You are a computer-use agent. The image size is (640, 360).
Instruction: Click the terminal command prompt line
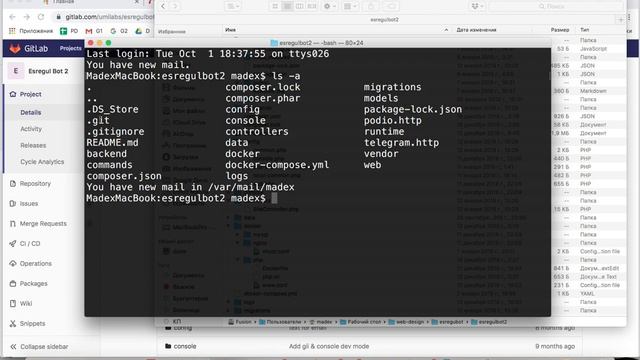pyautogui.click(x=182, y=198)
